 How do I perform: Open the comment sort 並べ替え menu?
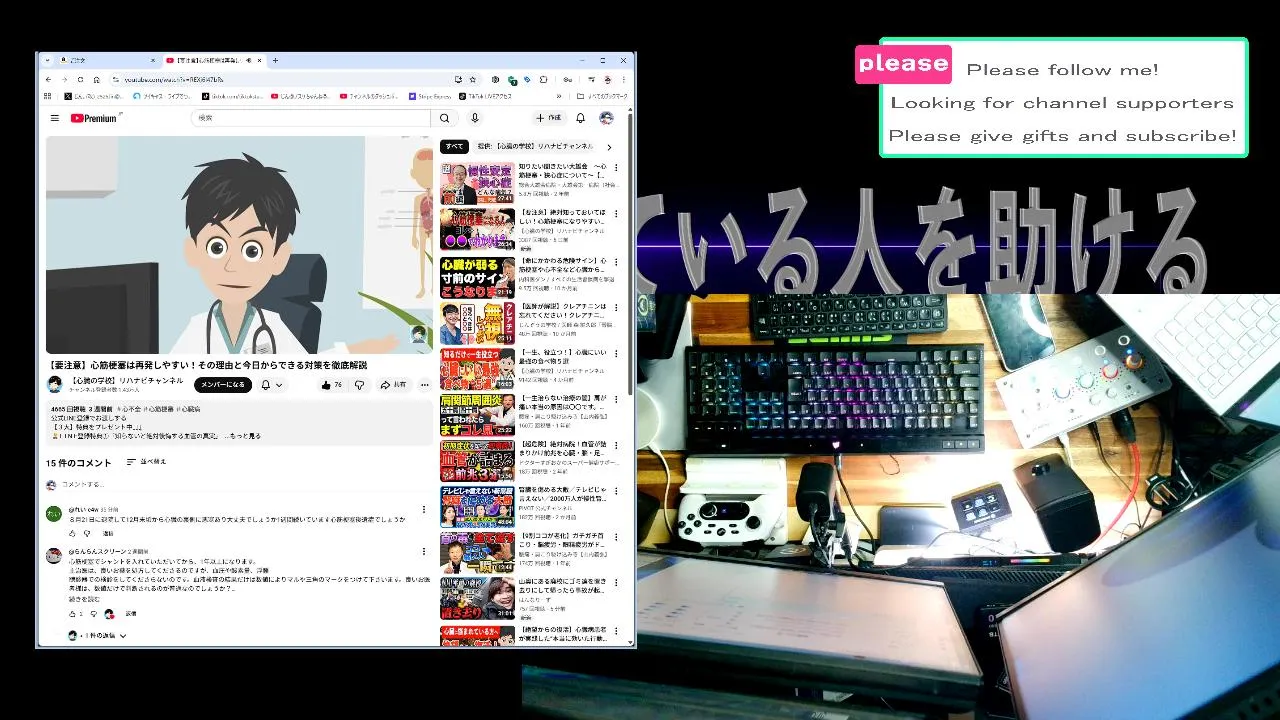[x=146, y=462]
